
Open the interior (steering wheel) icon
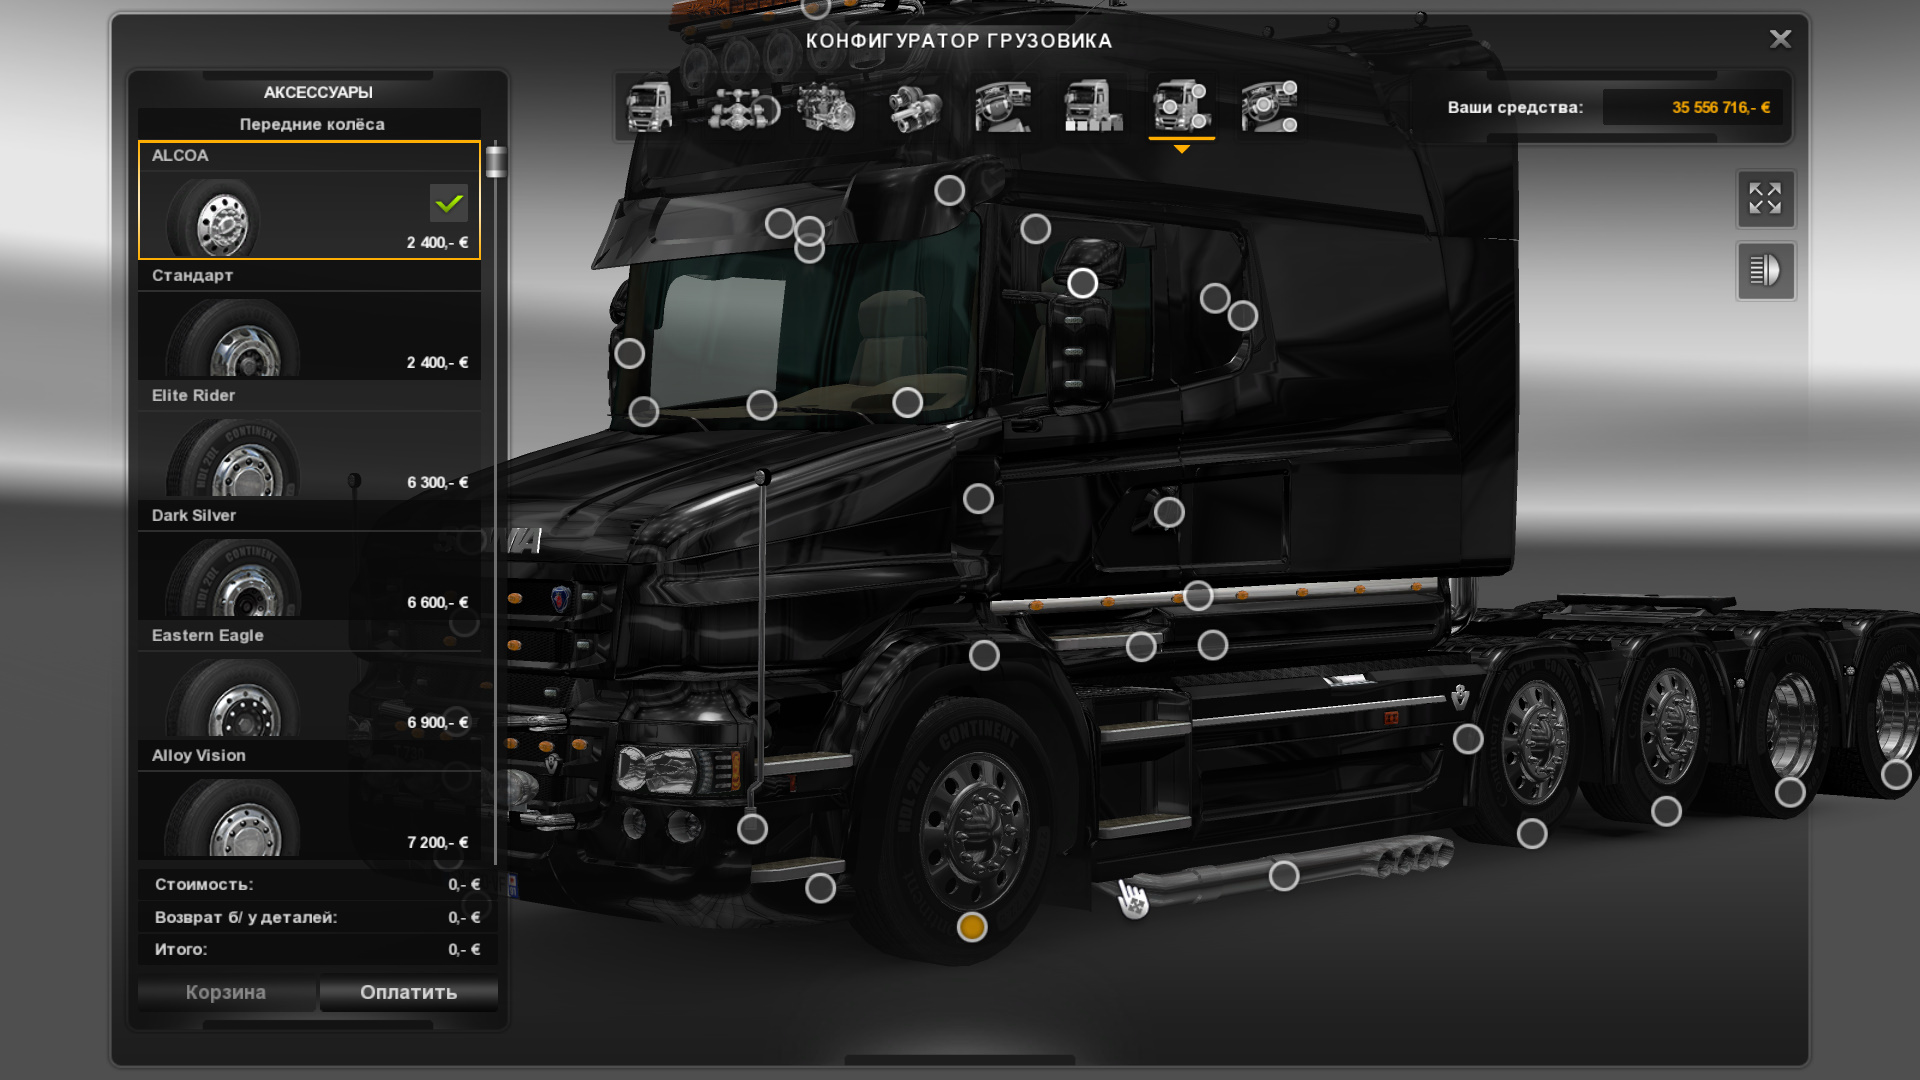point(1003,107)
